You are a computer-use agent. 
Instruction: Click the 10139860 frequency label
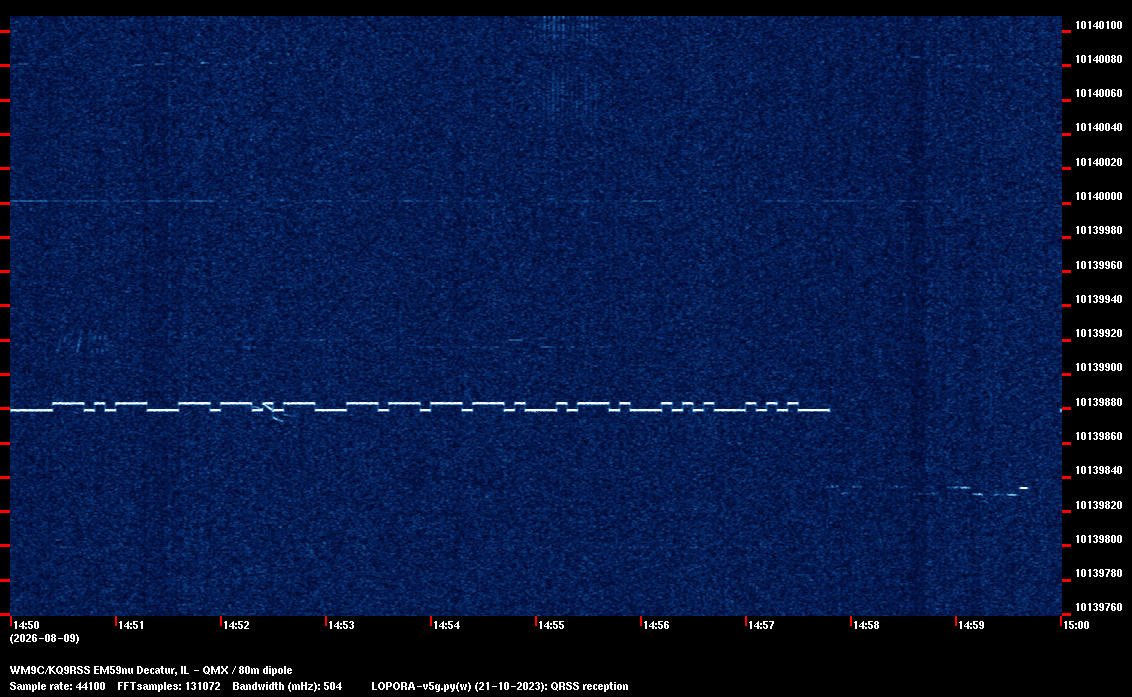(x=1098, y=436)
